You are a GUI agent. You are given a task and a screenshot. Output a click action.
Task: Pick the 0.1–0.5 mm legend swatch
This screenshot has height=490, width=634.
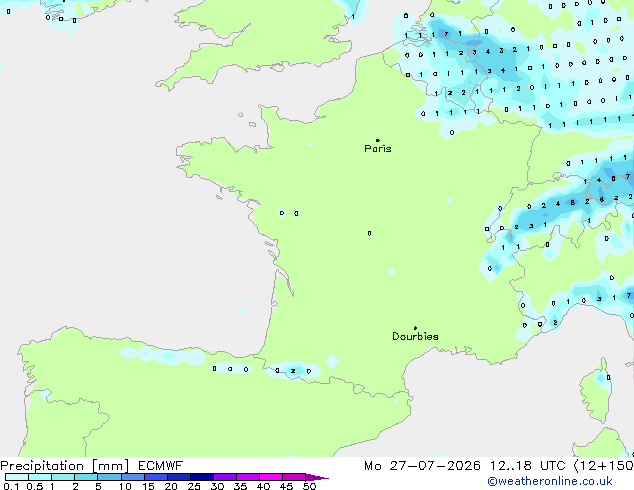tap(17, 477)
